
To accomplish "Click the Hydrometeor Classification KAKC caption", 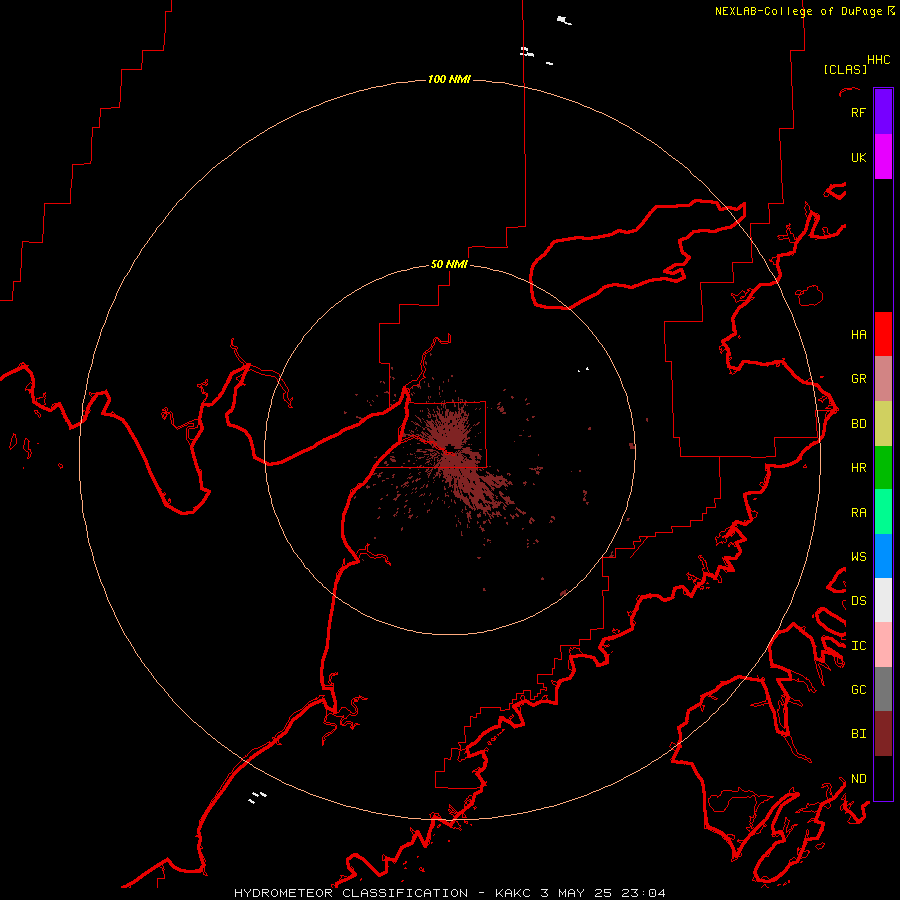I will (450, 893).
